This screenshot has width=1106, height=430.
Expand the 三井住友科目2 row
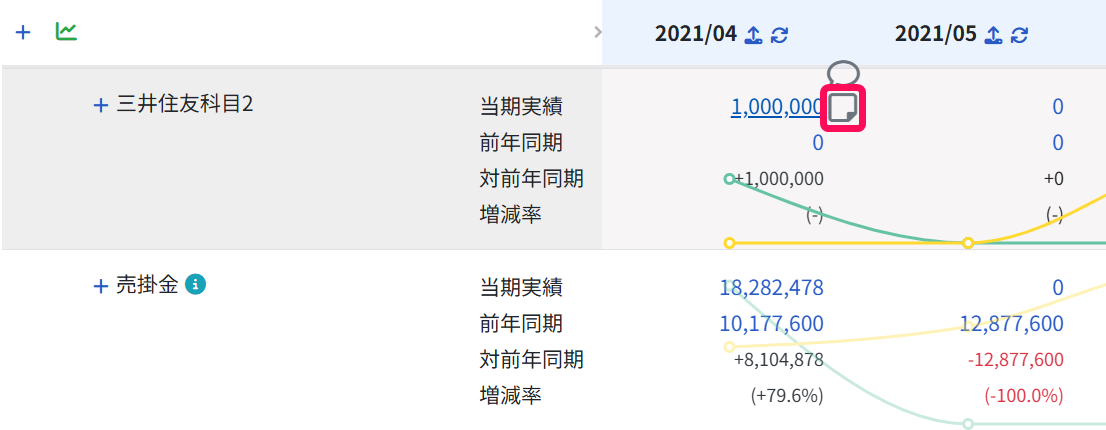point(101,106)
